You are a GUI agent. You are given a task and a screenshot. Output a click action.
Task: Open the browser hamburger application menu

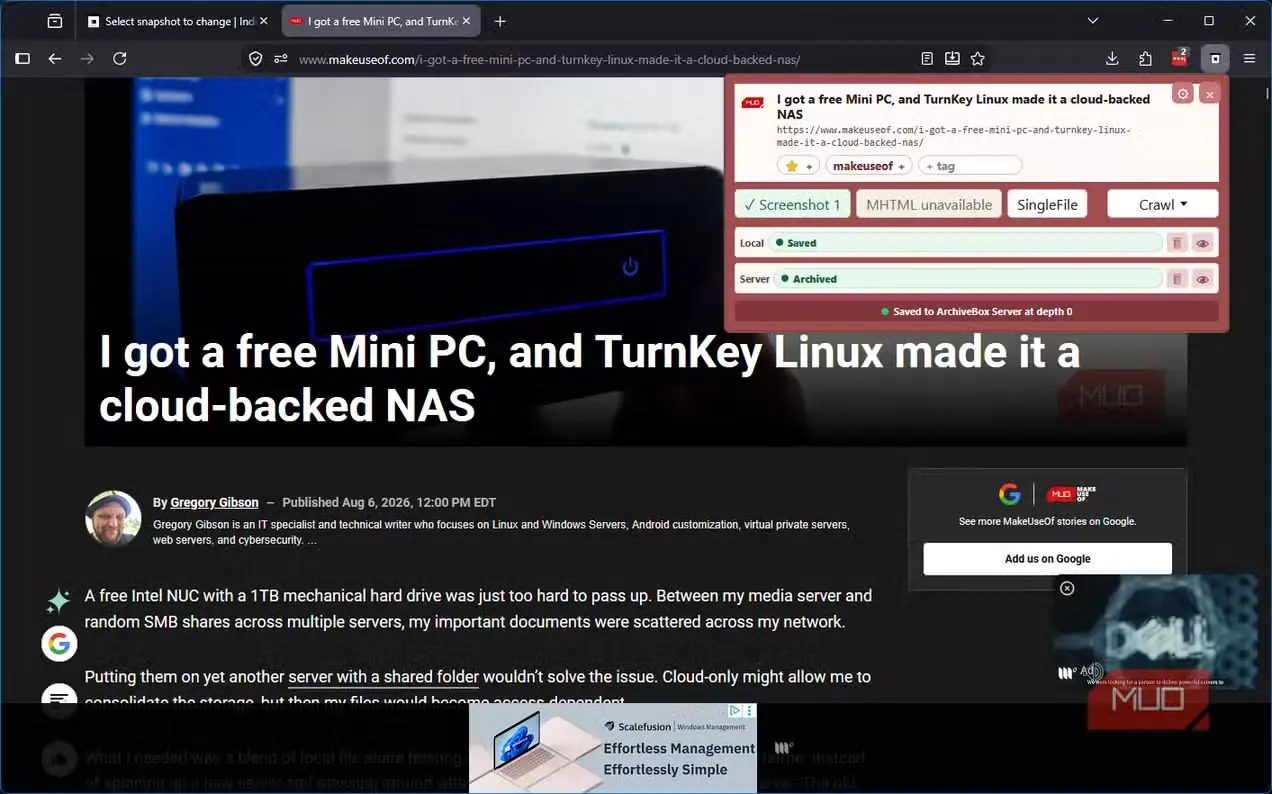(1249, 59)
